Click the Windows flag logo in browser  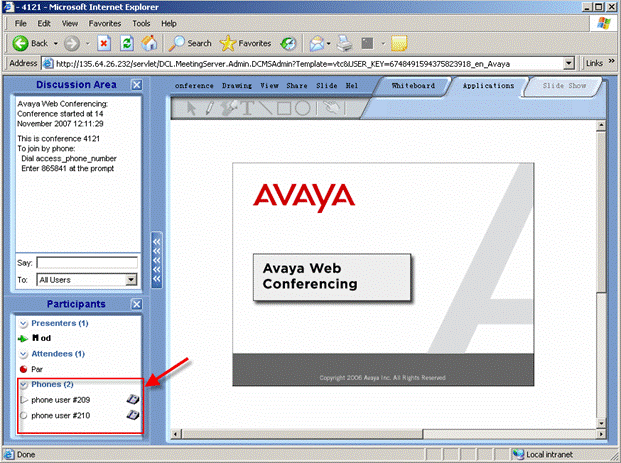point(604,23)
